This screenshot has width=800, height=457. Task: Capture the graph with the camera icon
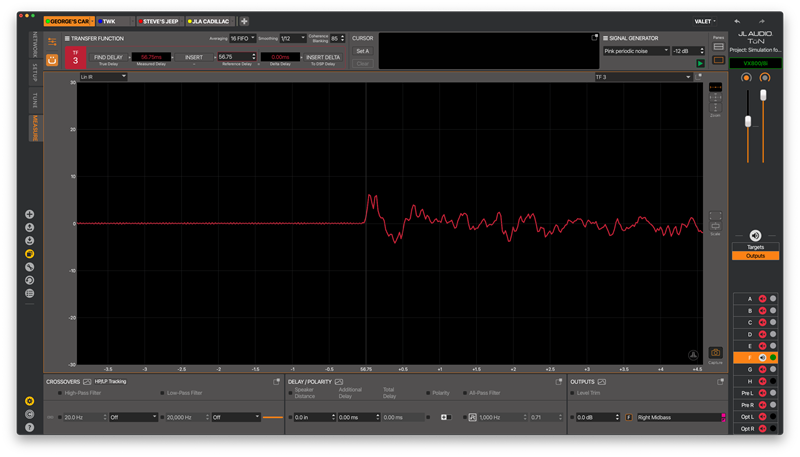(x=715, y=352)
